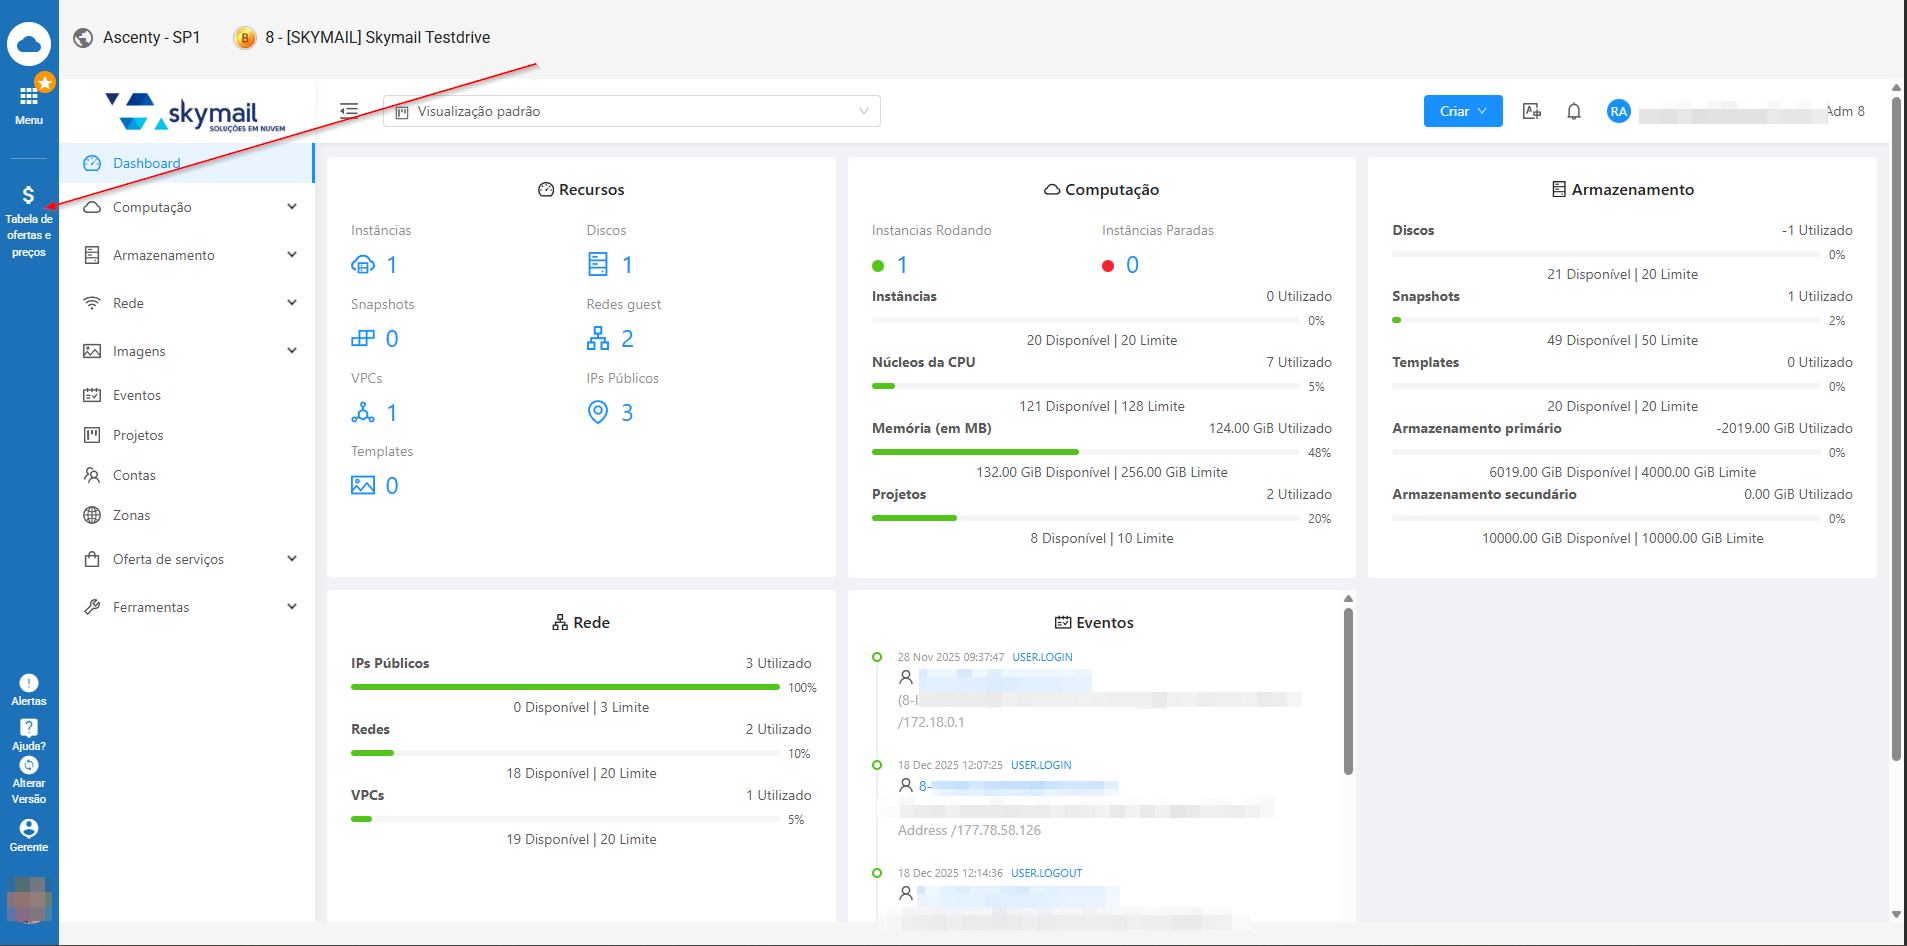
Task: Go to Zonas in the sidebar
Action: click(x=131, y=515)
